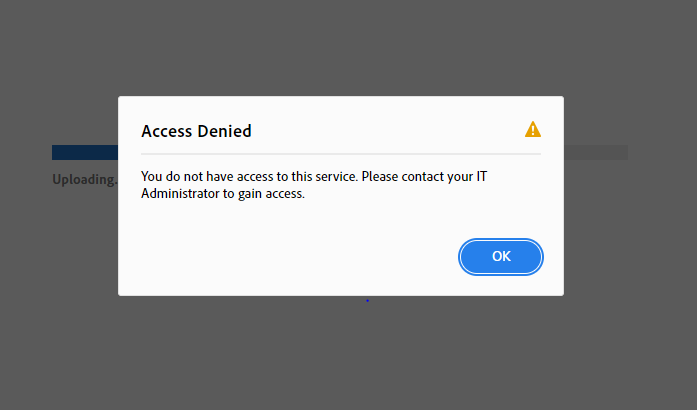Screen dimensions: 697x410
Task: Click the words 'to gain access.'
Action: 268,194
